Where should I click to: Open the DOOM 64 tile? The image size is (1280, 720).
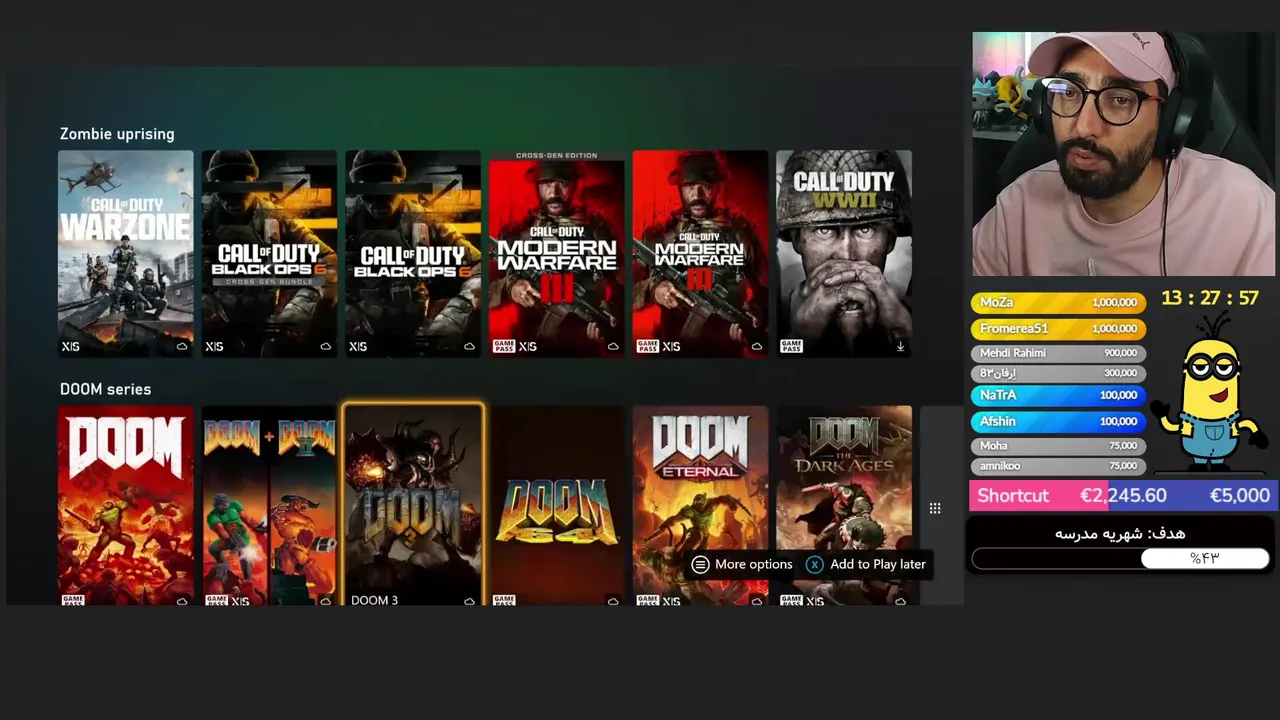tap(556, 506)
